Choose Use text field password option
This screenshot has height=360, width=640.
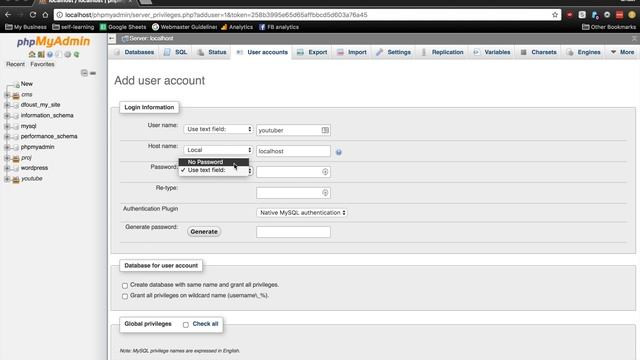(x=213, y=170)
